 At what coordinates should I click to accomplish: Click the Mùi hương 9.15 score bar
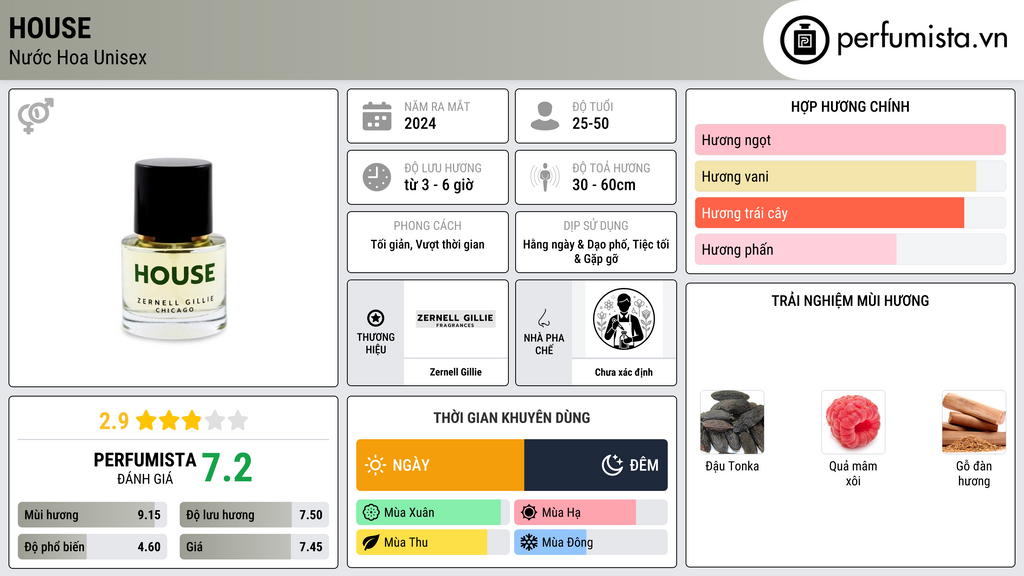click(x=92, y=515)
